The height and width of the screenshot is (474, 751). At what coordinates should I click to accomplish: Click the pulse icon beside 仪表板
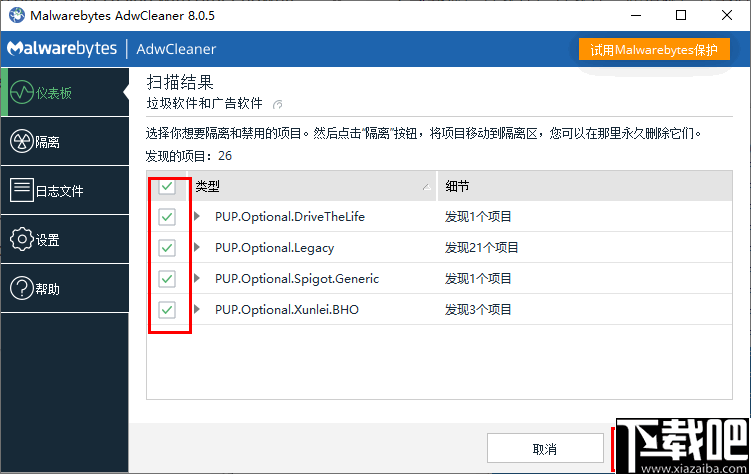[22, 92]
